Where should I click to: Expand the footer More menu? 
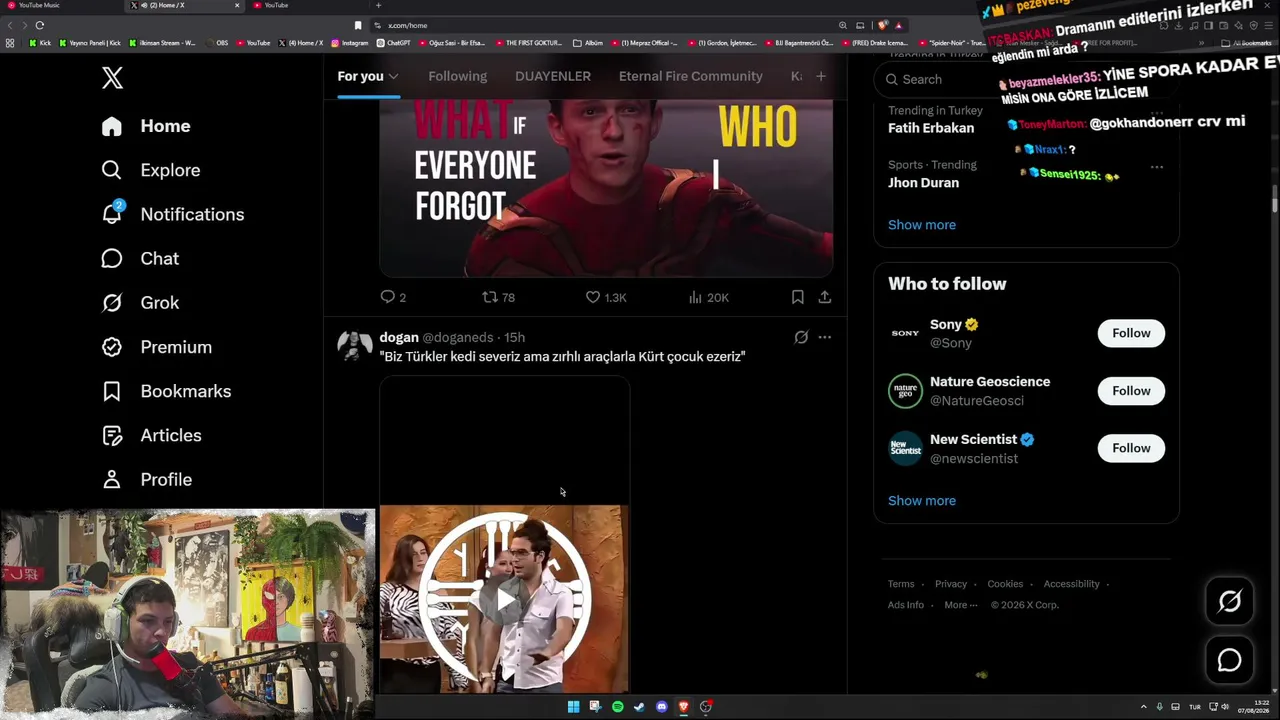pyautogui.click(x=960, y=605)
